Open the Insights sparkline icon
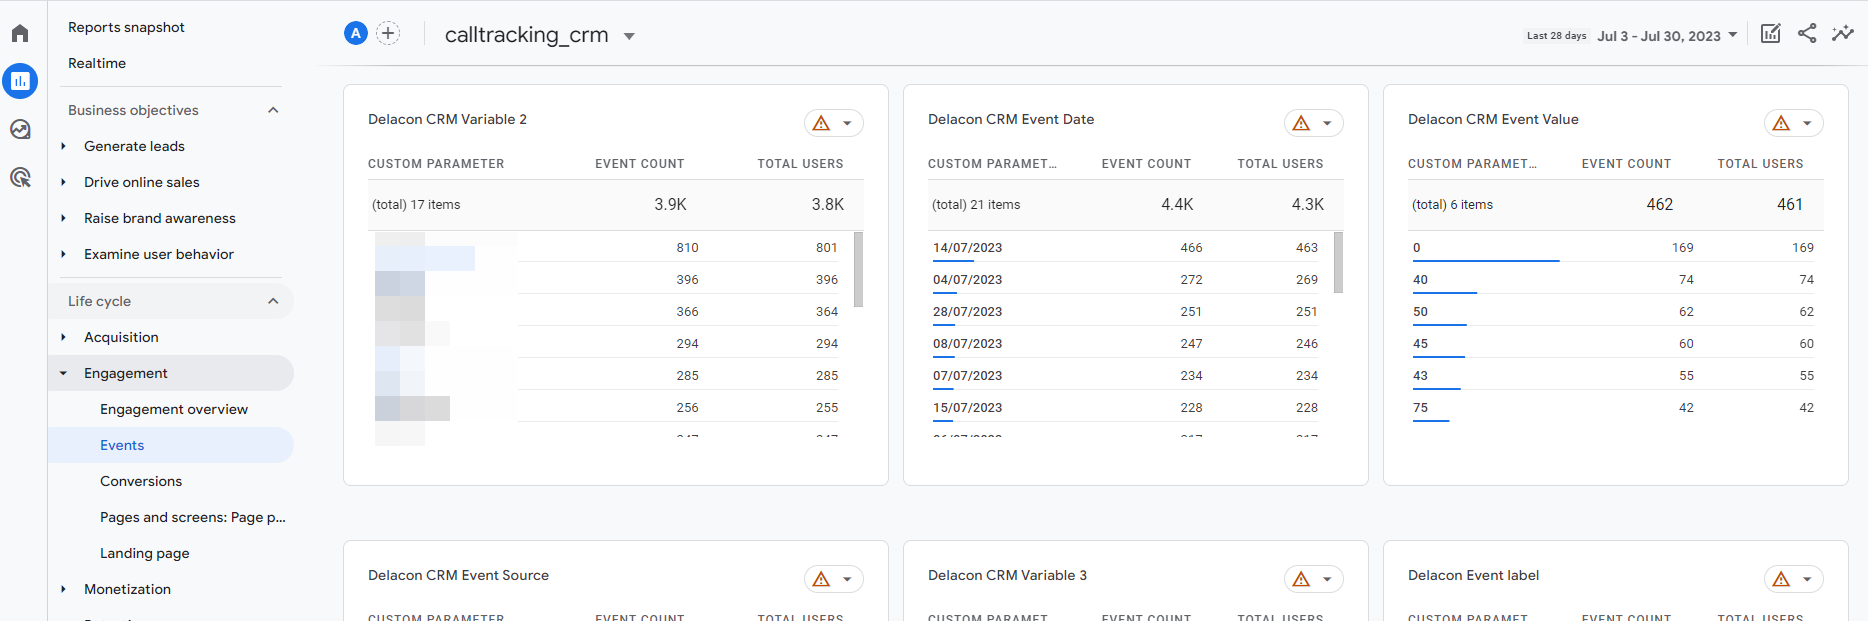 point(1842,33)
